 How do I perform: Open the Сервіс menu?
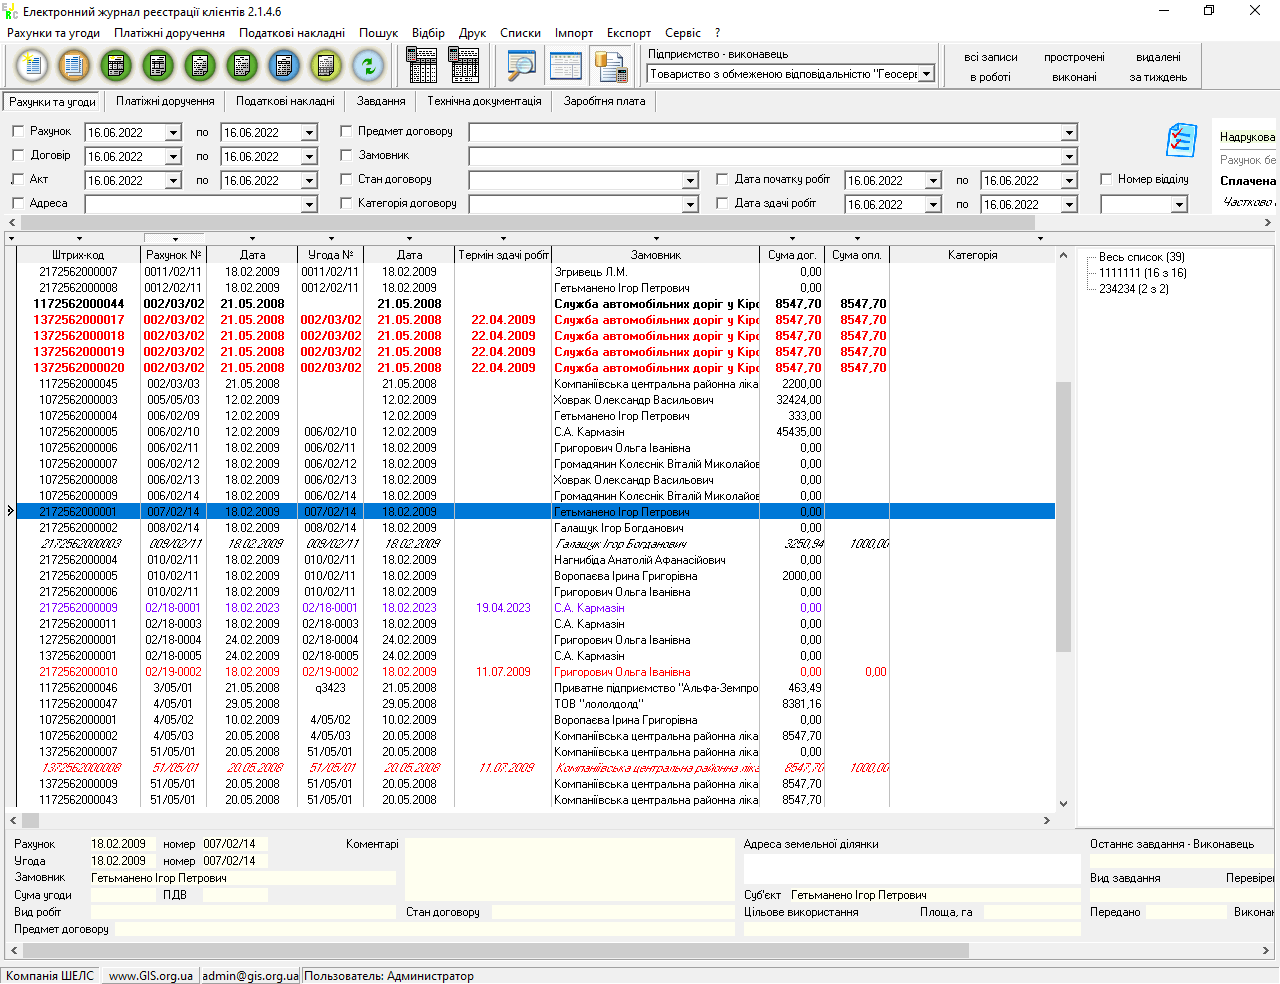pyautogui.click(x=683, y=33)
